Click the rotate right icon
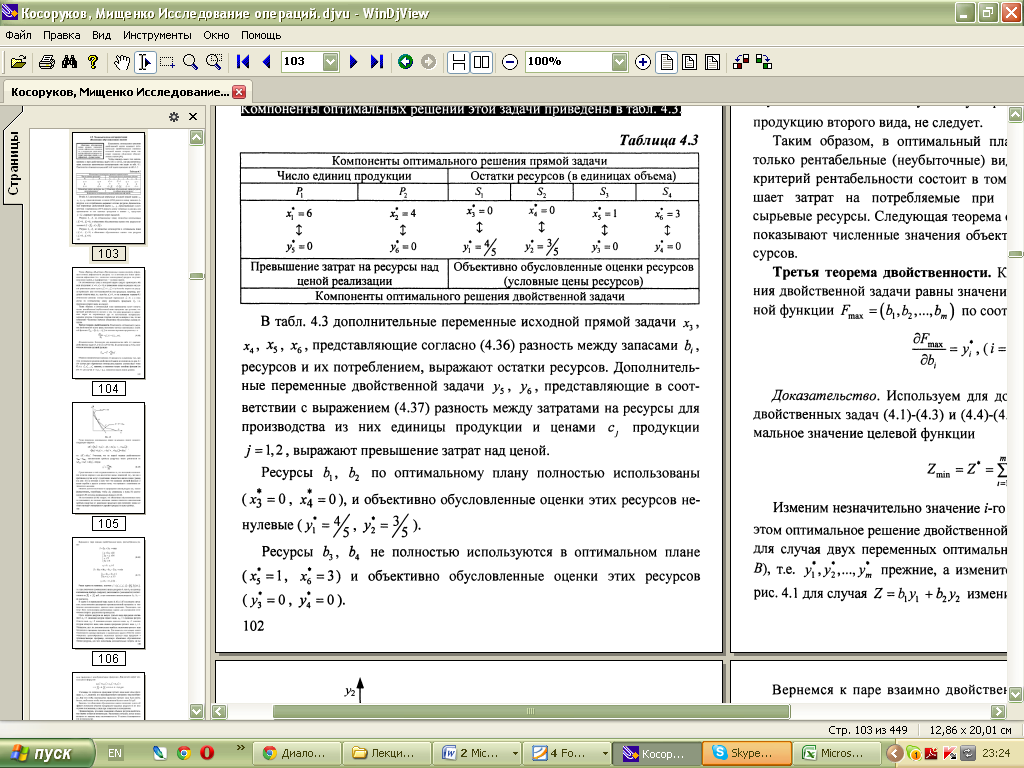1024x768 pixels. (764, 62)
